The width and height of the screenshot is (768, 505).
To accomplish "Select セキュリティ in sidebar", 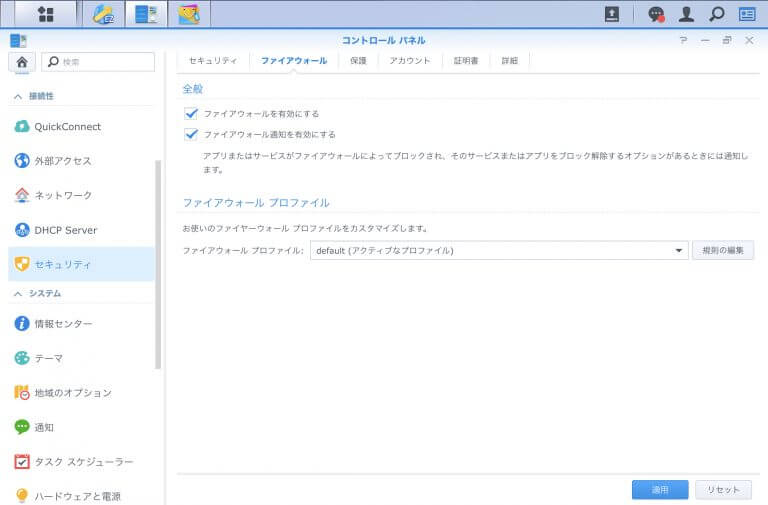I will pyautogui.click(x=81, y=264).
